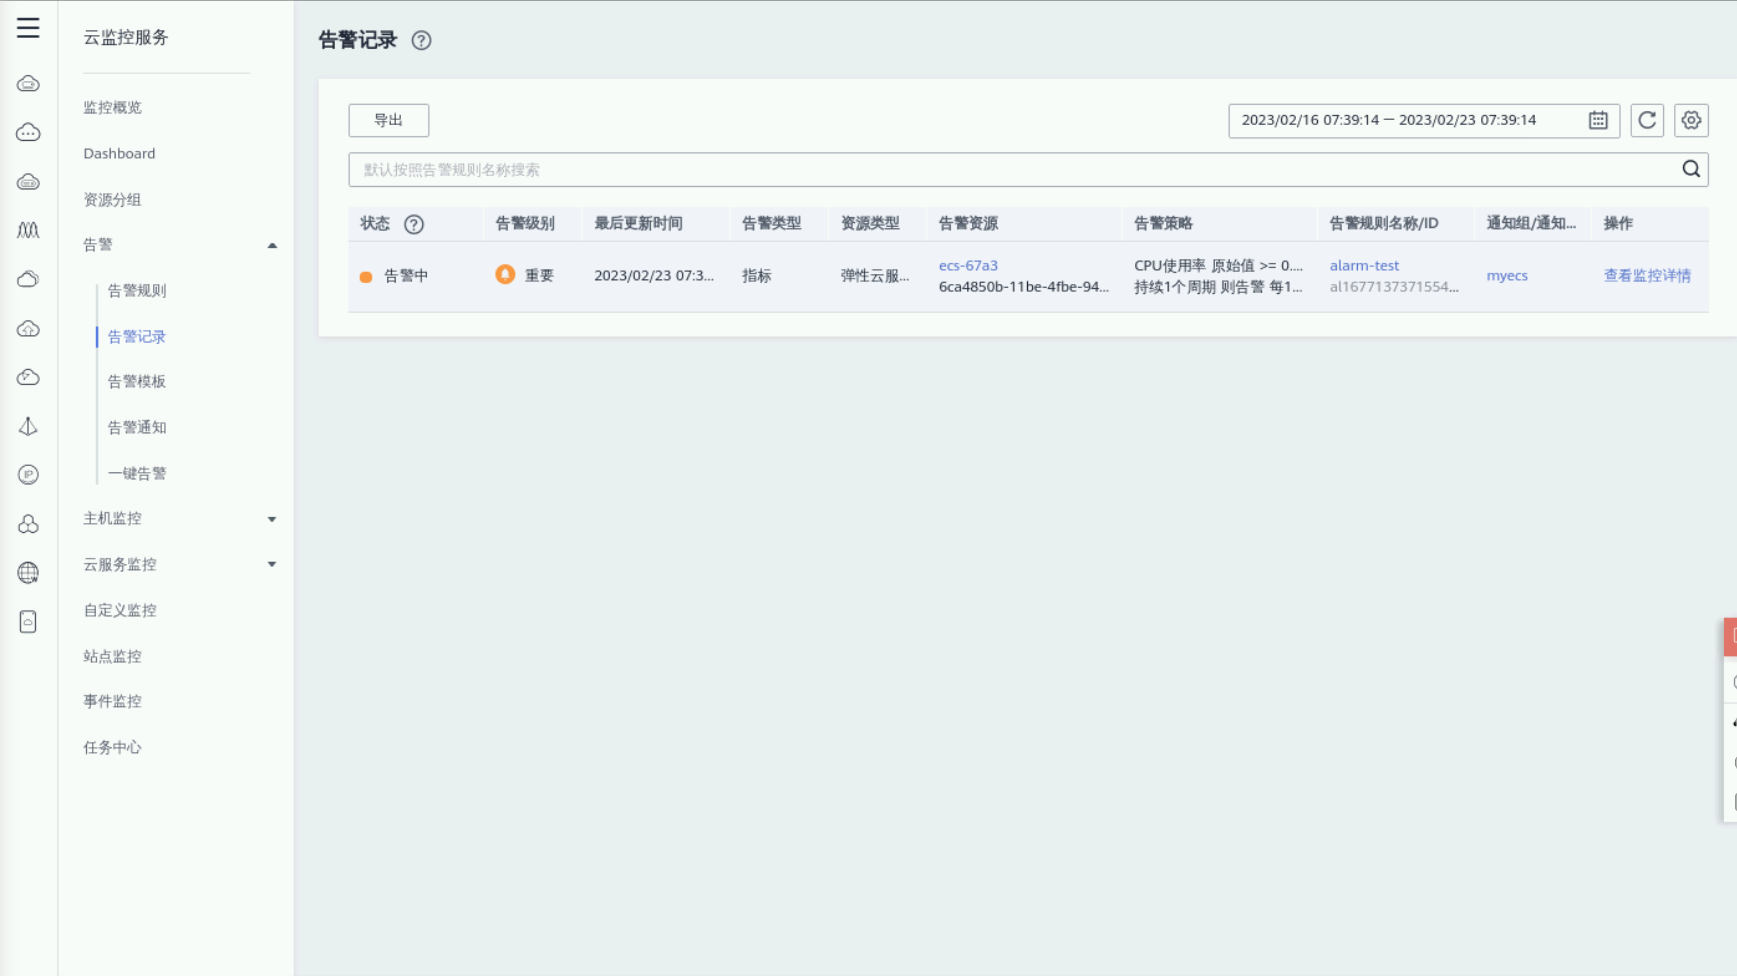The image size is (1737, 976).
Task: Open the ecs-67a3 resource link
Action: pos(968,265)
